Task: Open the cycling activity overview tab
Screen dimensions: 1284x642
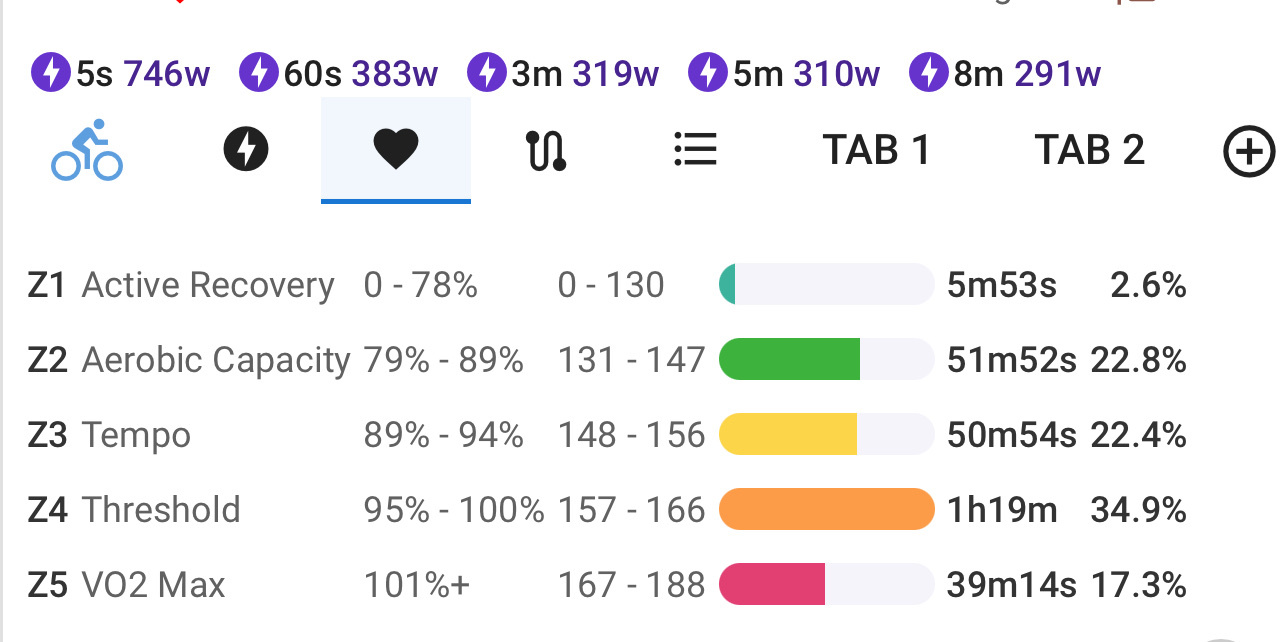Action: pos(87,150)
